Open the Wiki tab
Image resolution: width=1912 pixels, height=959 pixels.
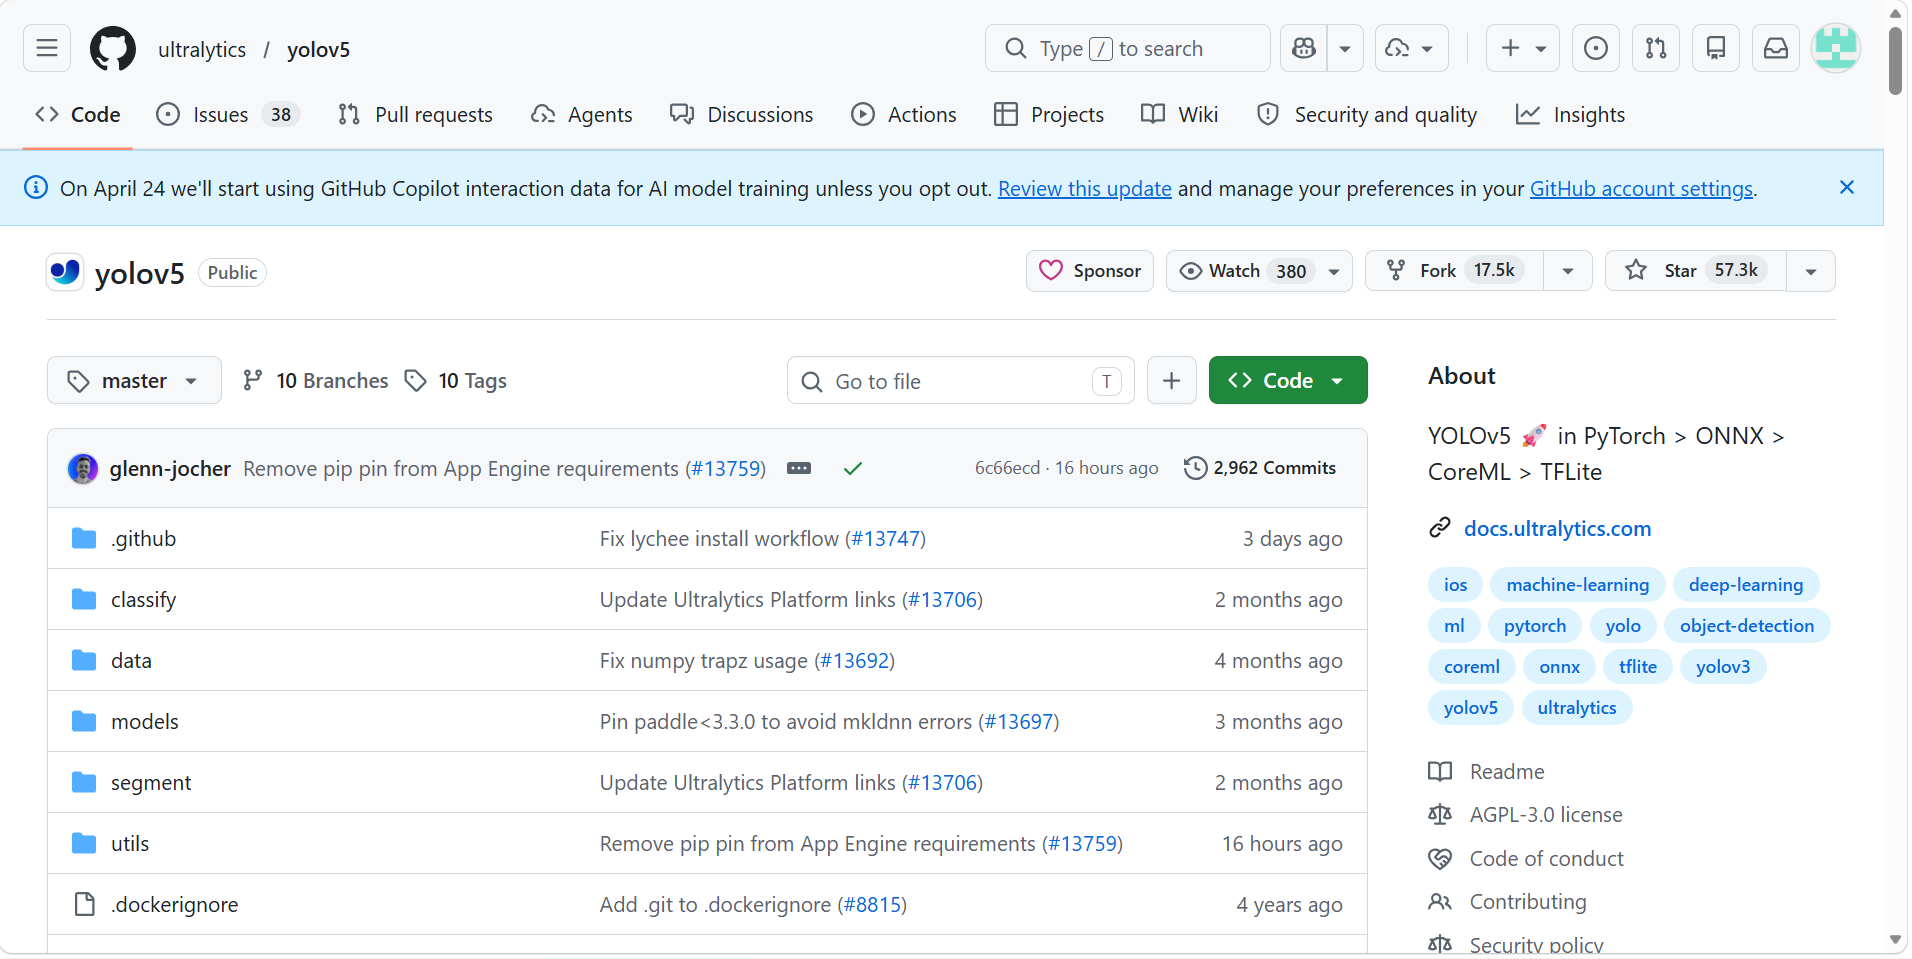[x=1180, y=115]
